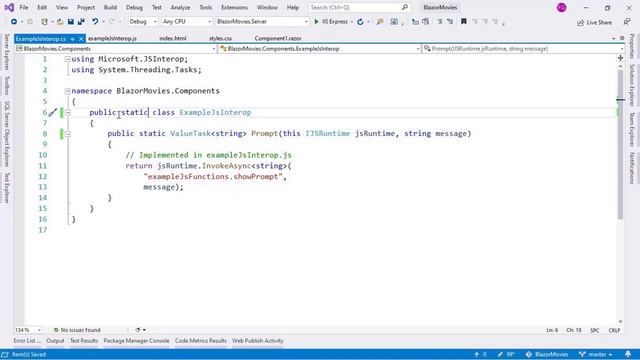This screenshot has height=360, width=640.
Task: Open the File menu
Action: 24,7
